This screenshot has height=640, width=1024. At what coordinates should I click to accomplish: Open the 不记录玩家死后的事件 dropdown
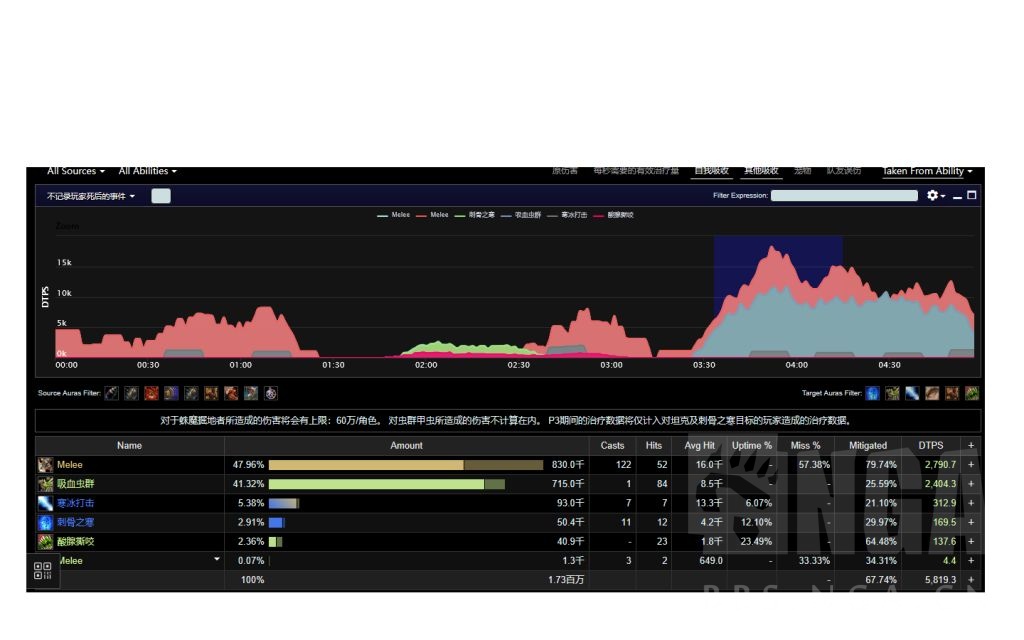click(x=91, y=196)
